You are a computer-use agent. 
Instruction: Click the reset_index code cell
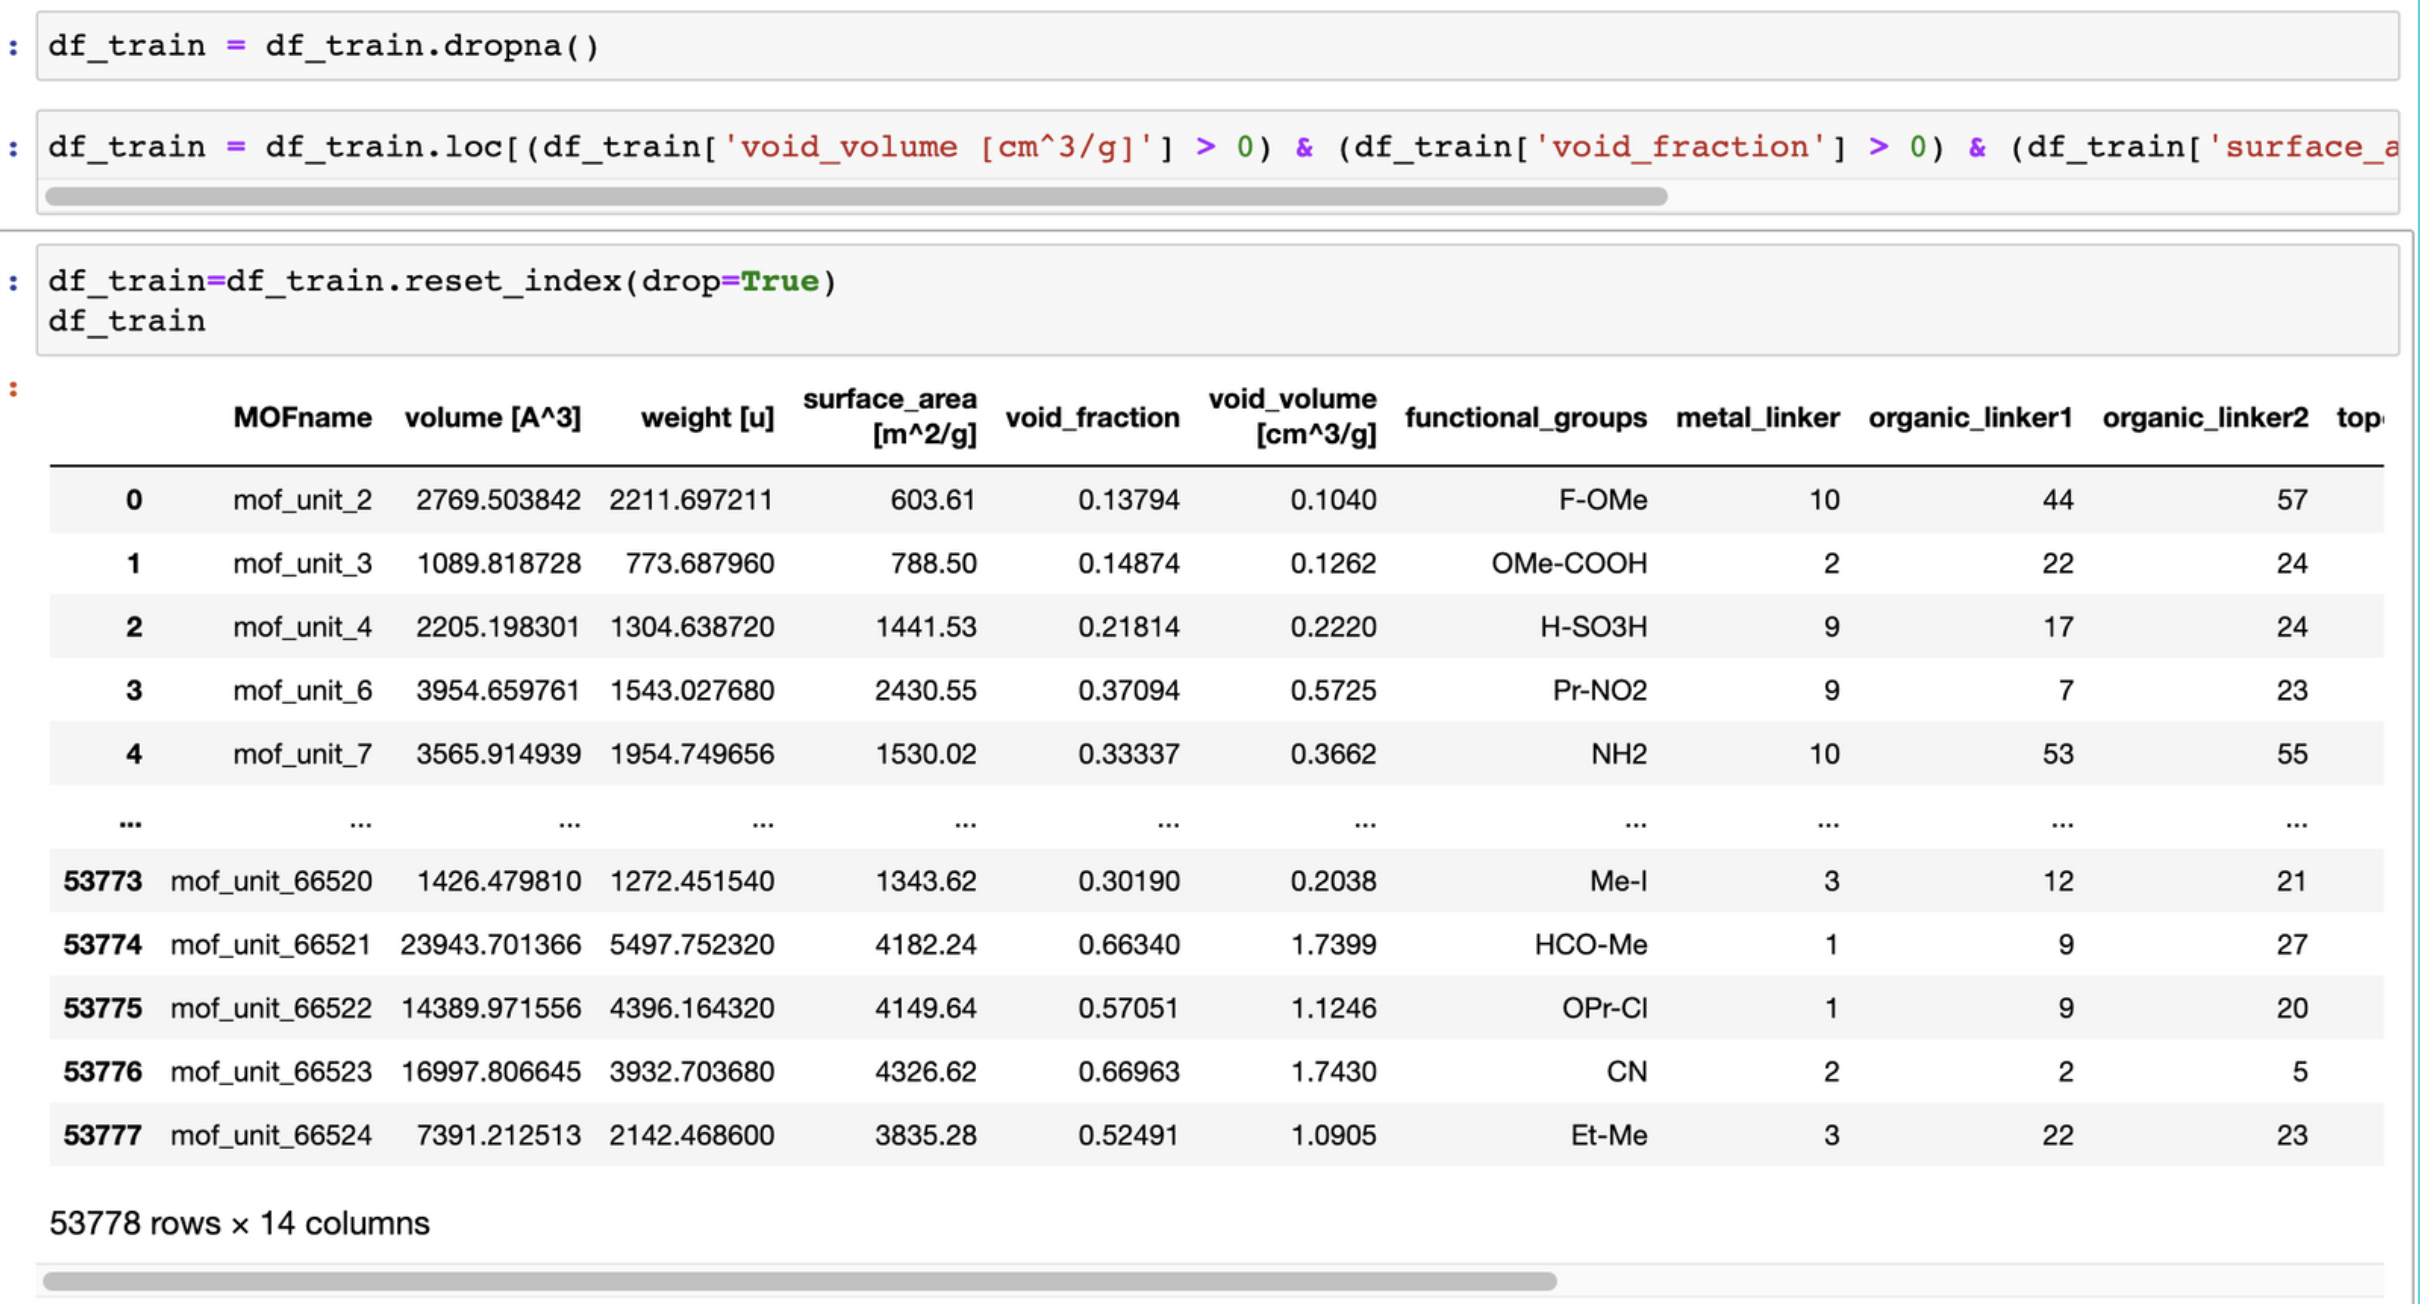coord(1217,300)
